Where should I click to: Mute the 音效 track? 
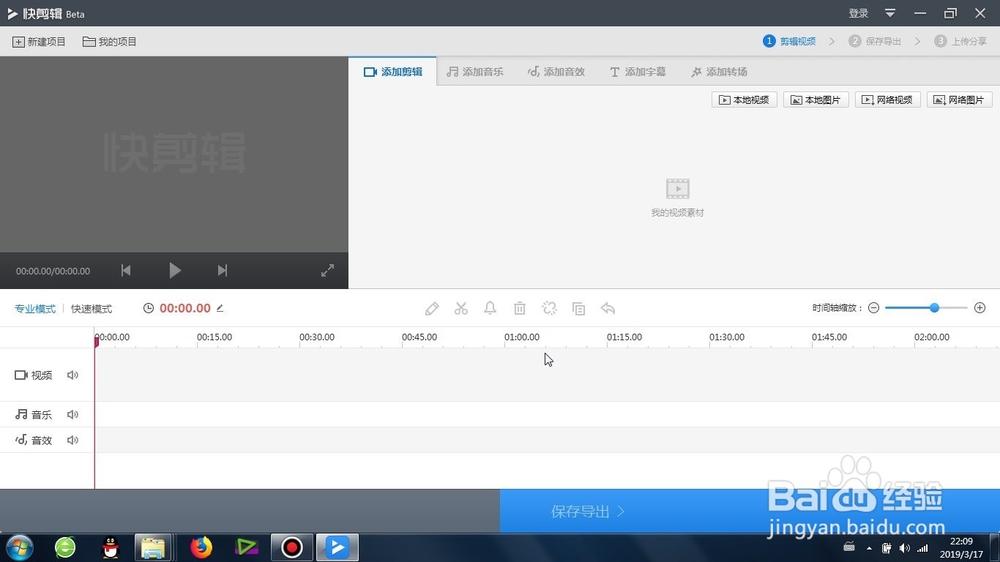coord(73,440)
